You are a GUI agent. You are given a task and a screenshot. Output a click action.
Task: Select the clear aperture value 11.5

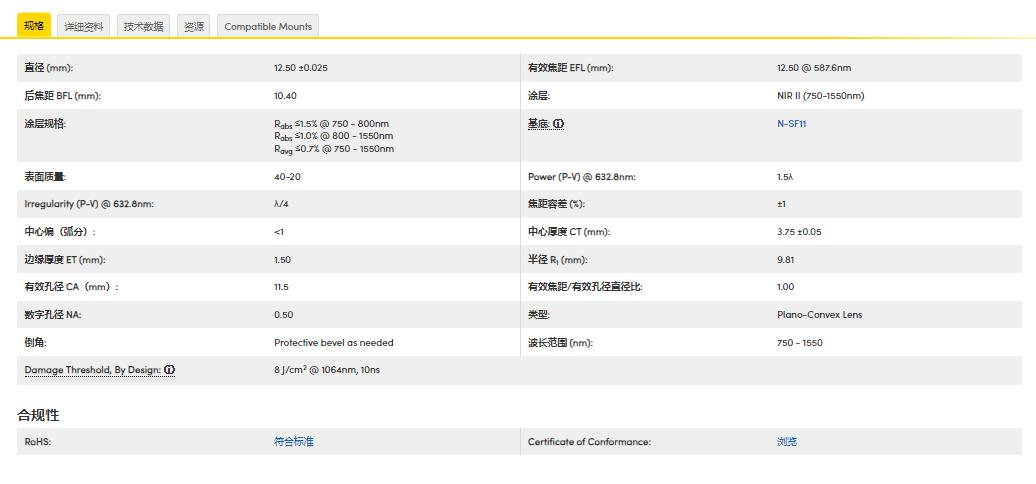pos(281,287)
